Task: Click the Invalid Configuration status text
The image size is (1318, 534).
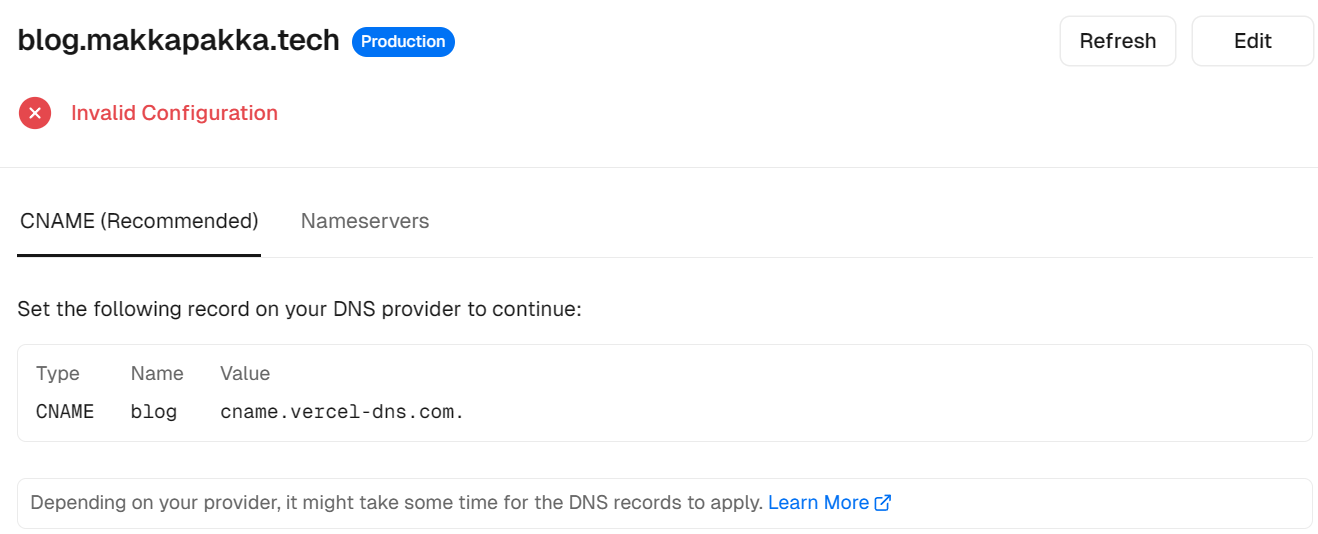Action: coord(174,113)
